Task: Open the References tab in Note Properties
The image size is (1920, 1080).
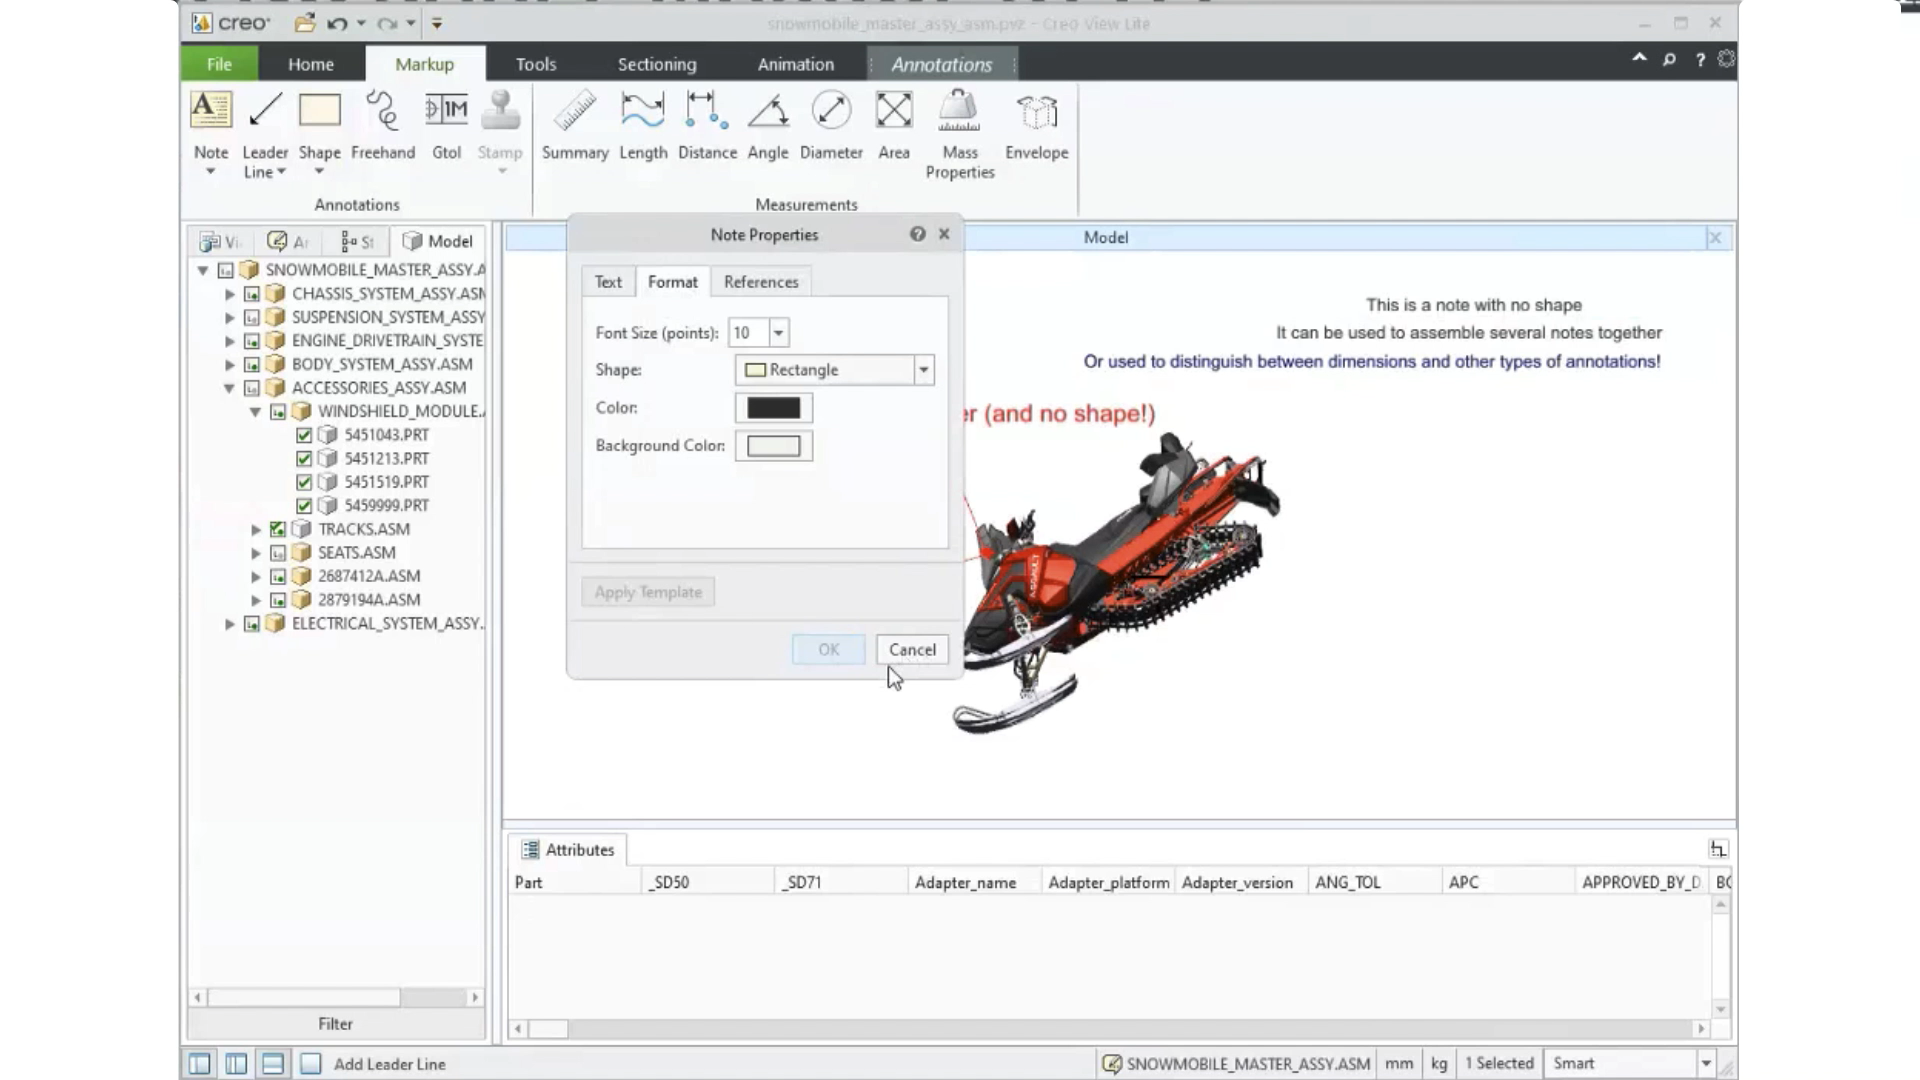Action: pos(761,282)
